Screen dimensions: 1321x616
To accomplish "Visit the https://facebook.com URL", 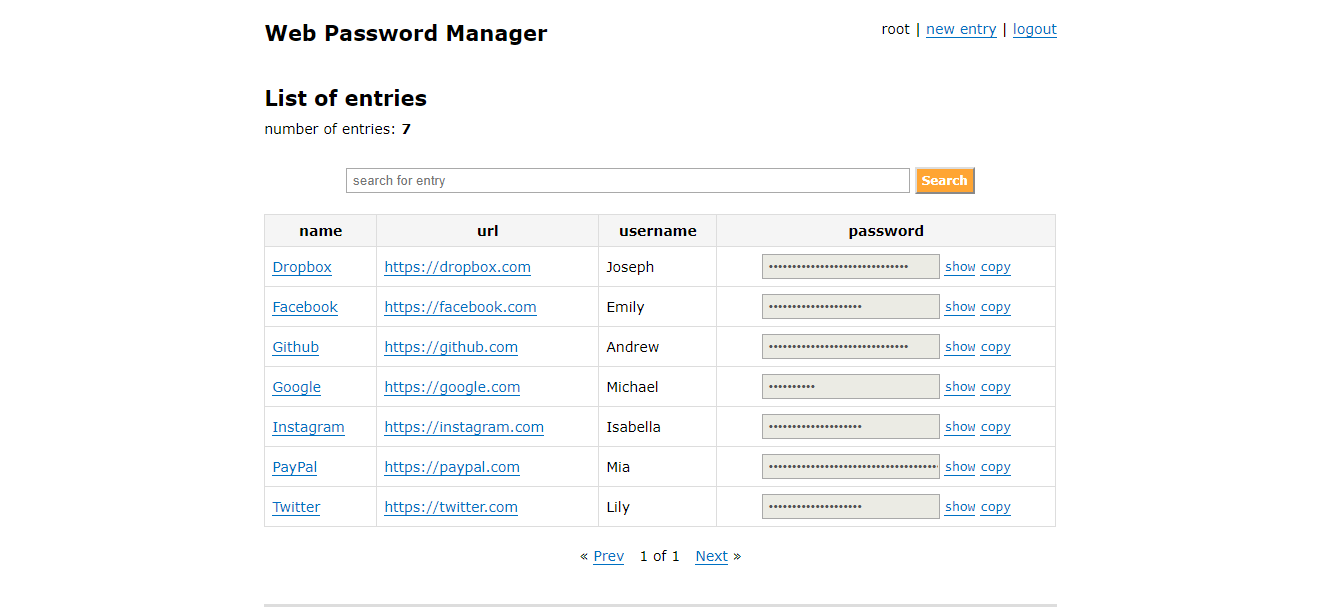I will pos(460,307).
